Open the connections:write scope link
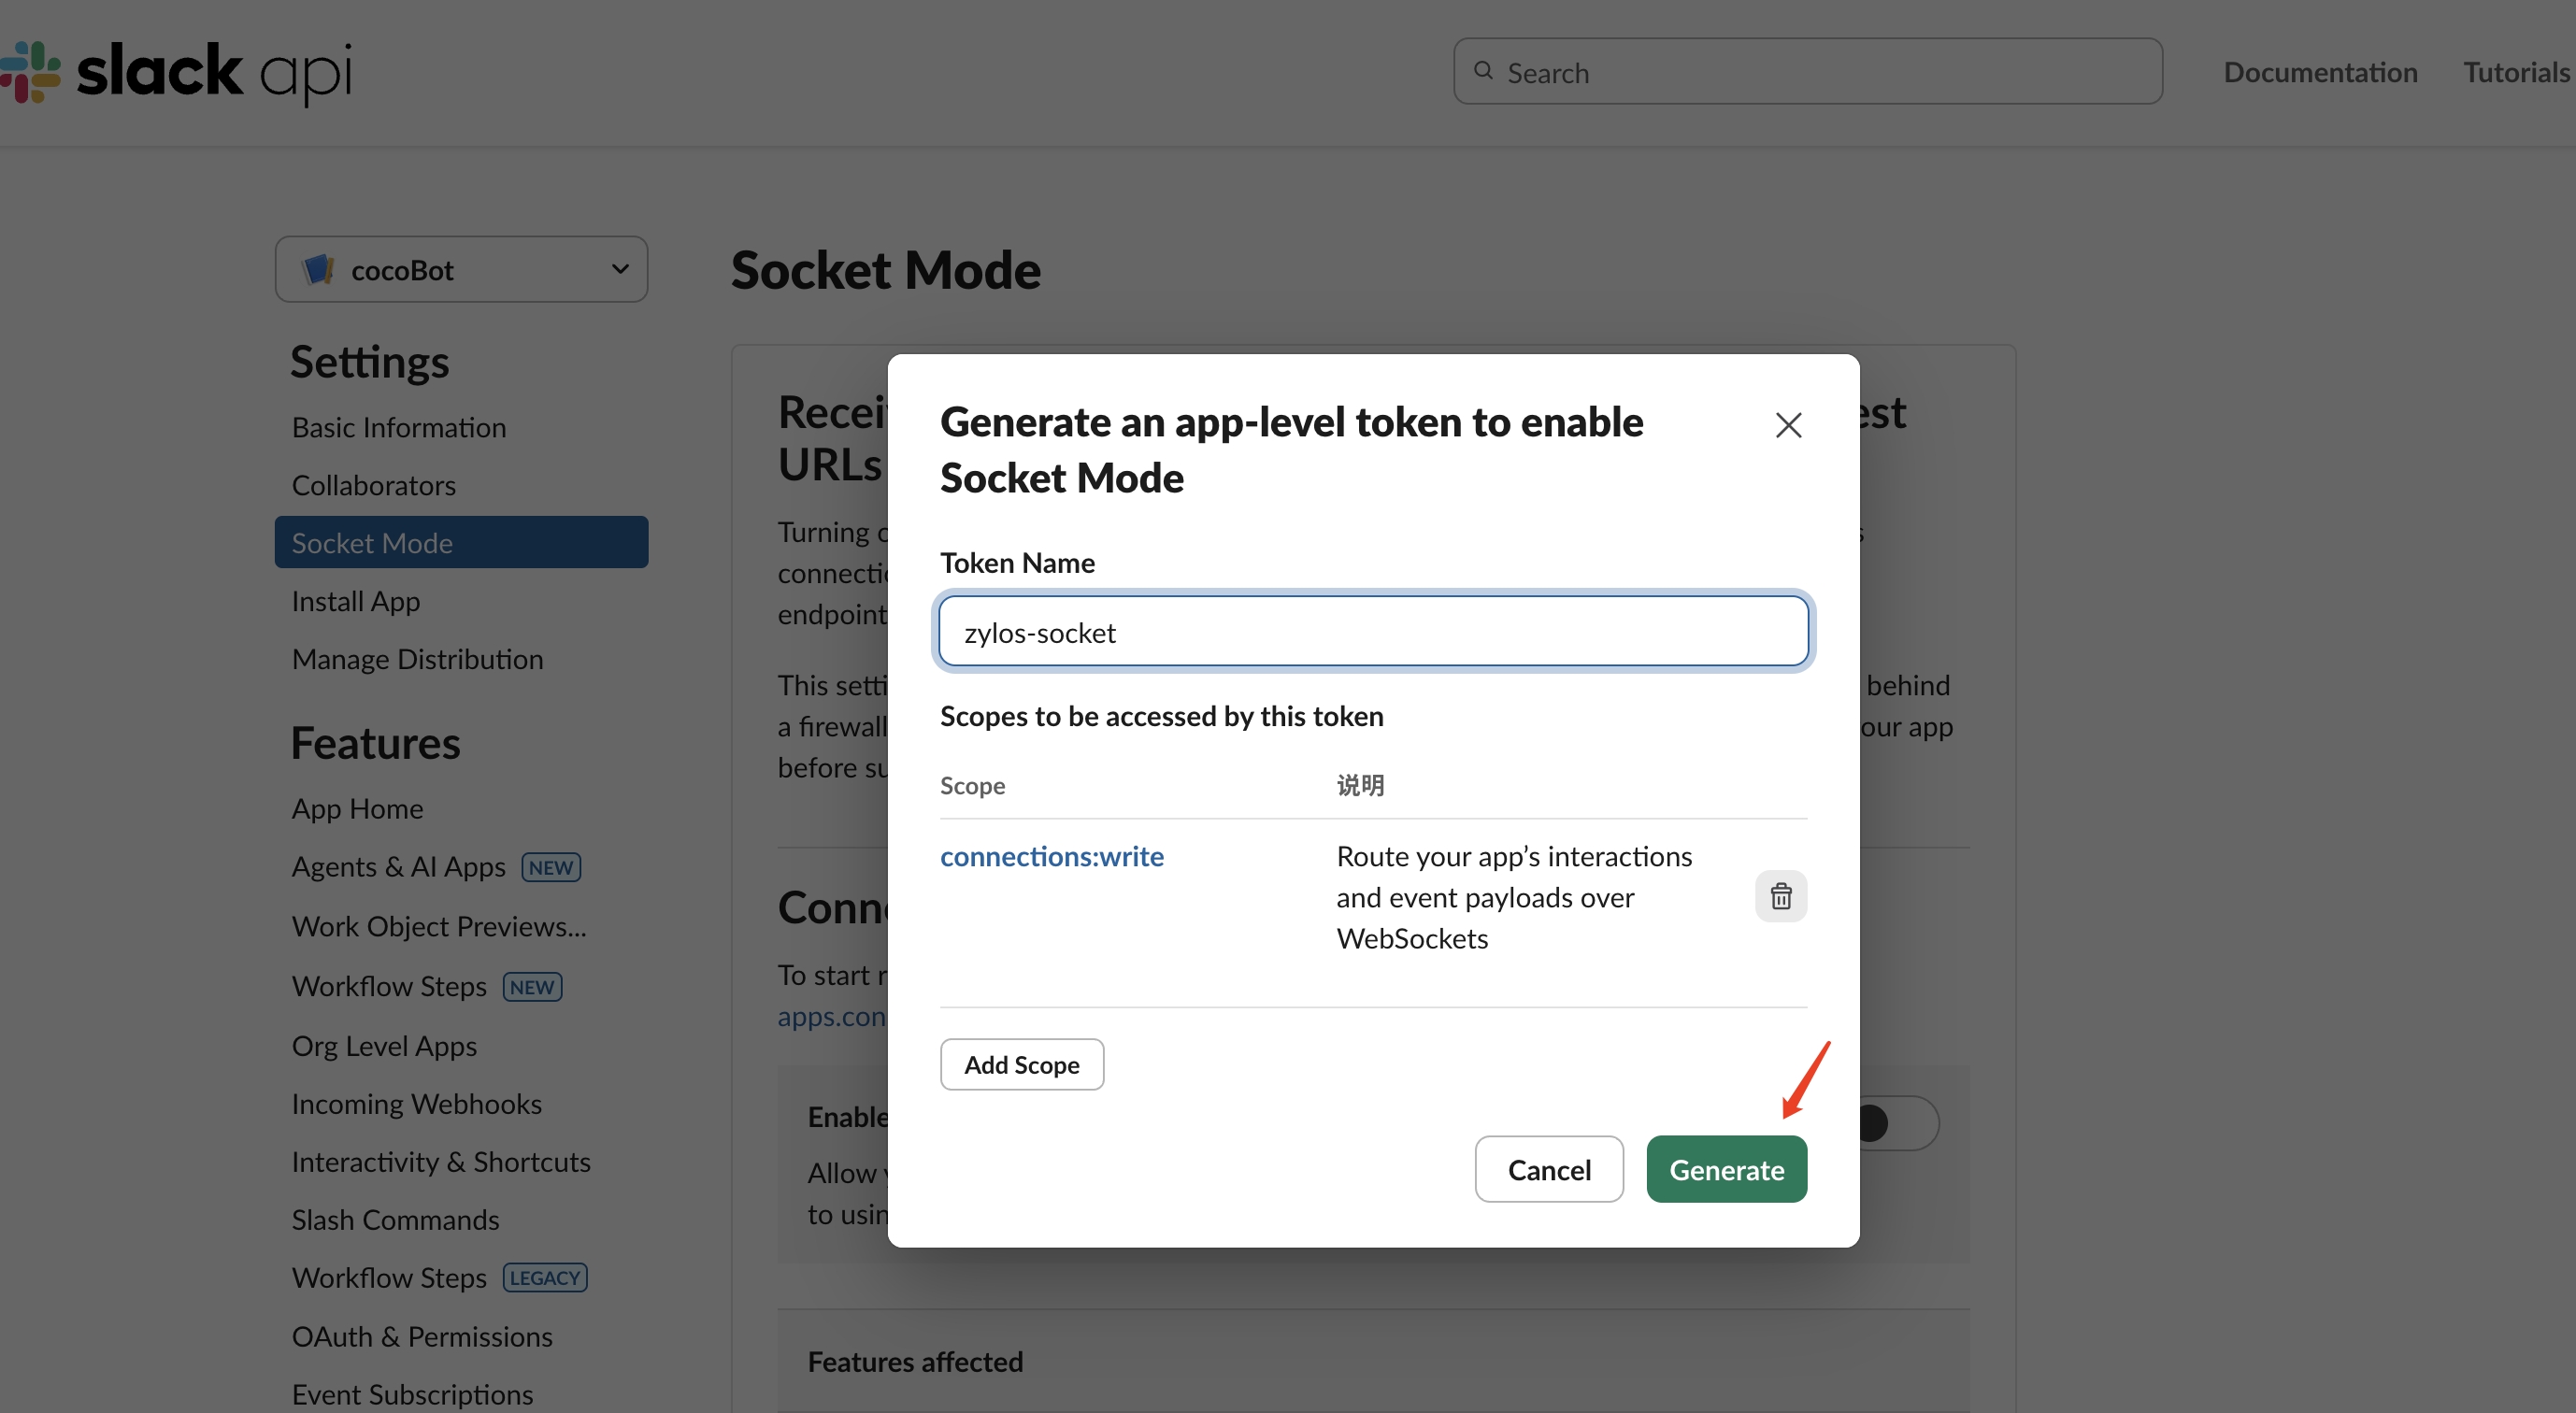The height and width of the screenshot is (1413, 2576). coord(1051,856)
